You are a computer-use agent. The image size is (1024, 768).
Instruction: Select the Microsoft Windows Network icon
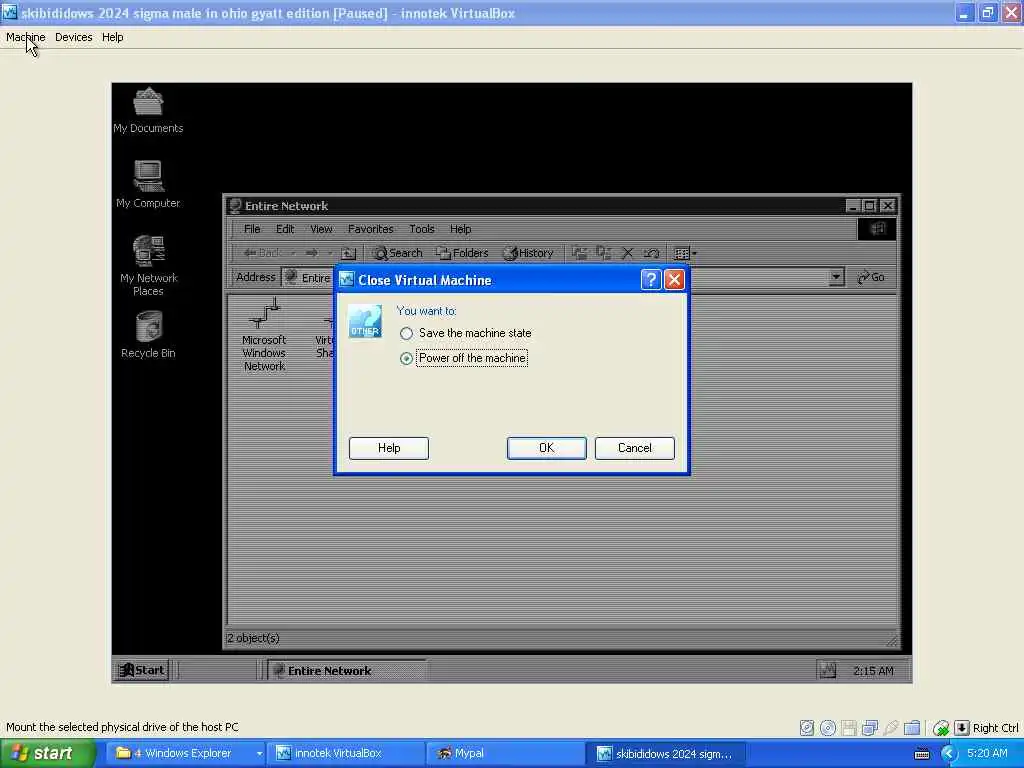[x=264, y=335]
